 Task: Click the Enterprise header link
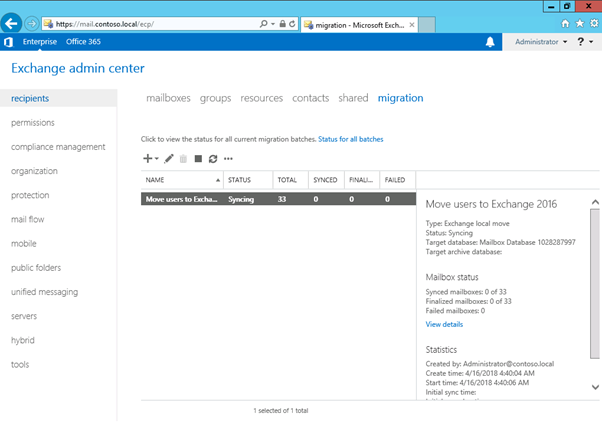coord(40,41)
